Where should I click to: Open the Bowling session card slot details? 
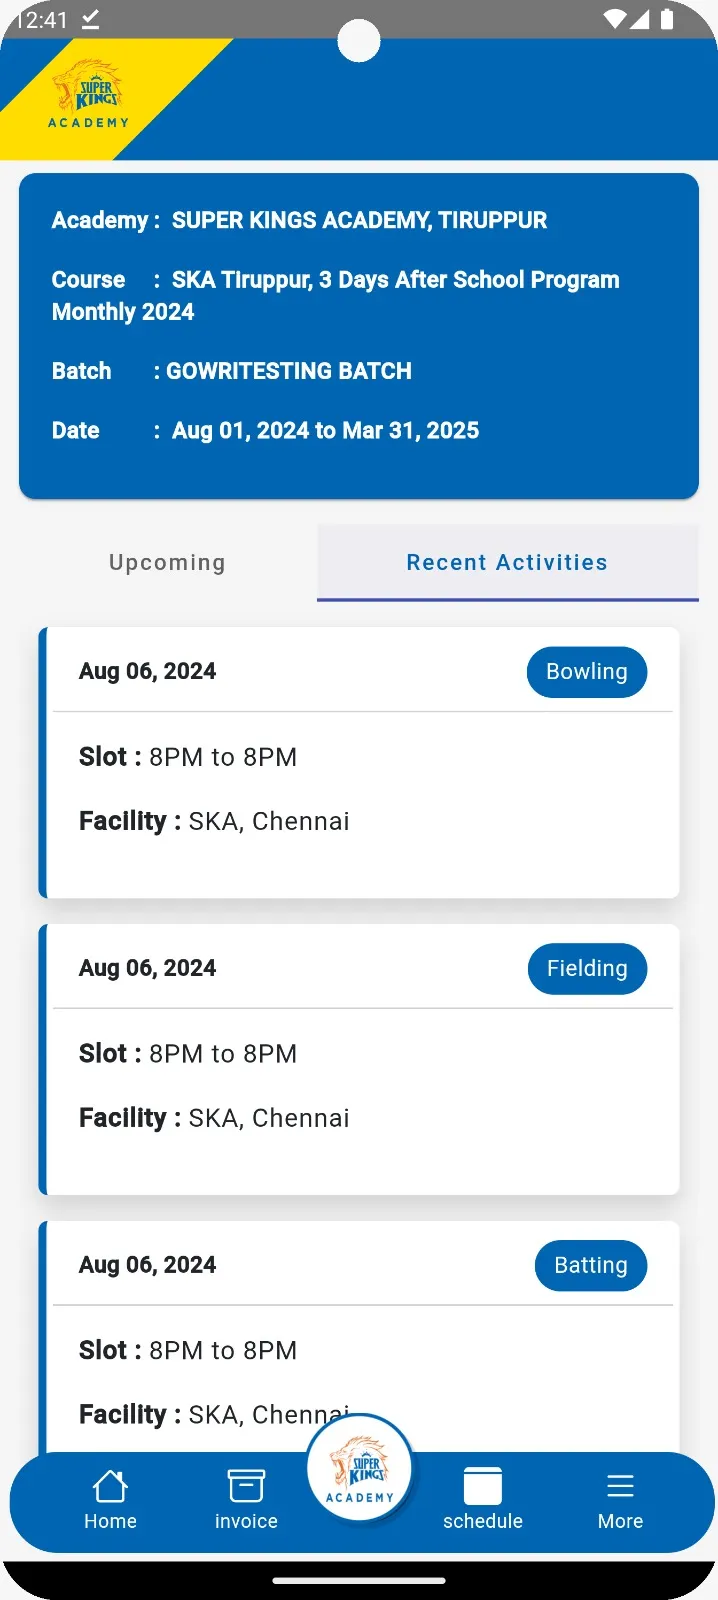pos(188,757)
